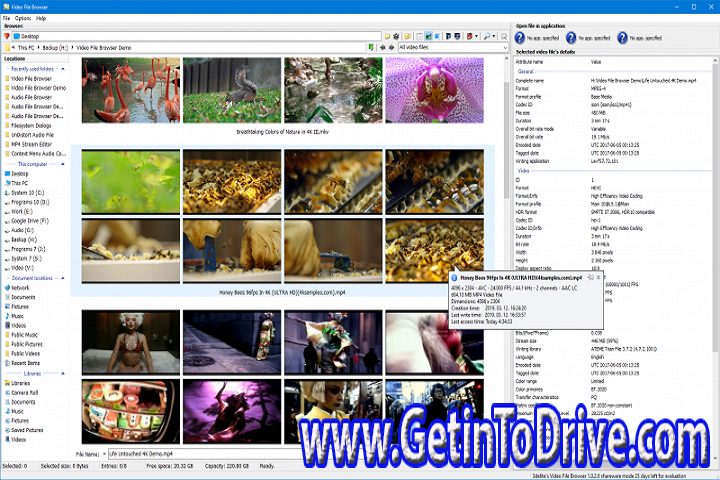Click 'Honey Bees 96fps' file name caption
The height and width of the screenshot is (480, 720).
coord(282,292)
